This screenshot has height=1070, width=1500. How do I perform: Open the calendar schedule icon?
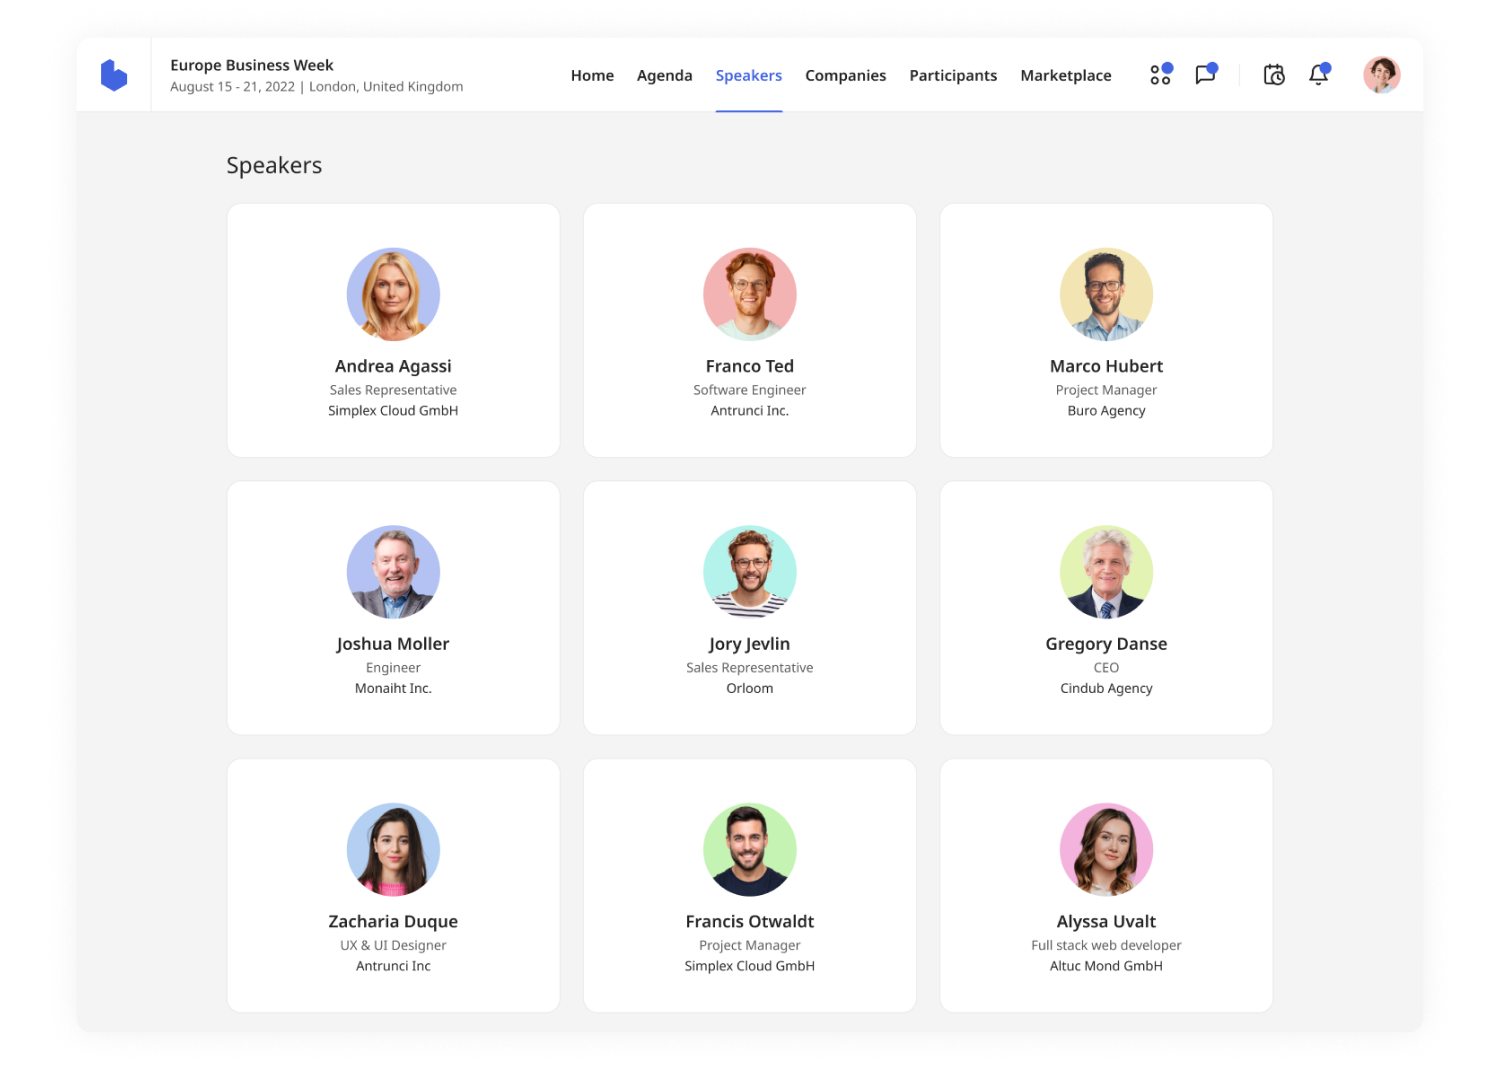pyautogui.click(x=1274, y=75)
